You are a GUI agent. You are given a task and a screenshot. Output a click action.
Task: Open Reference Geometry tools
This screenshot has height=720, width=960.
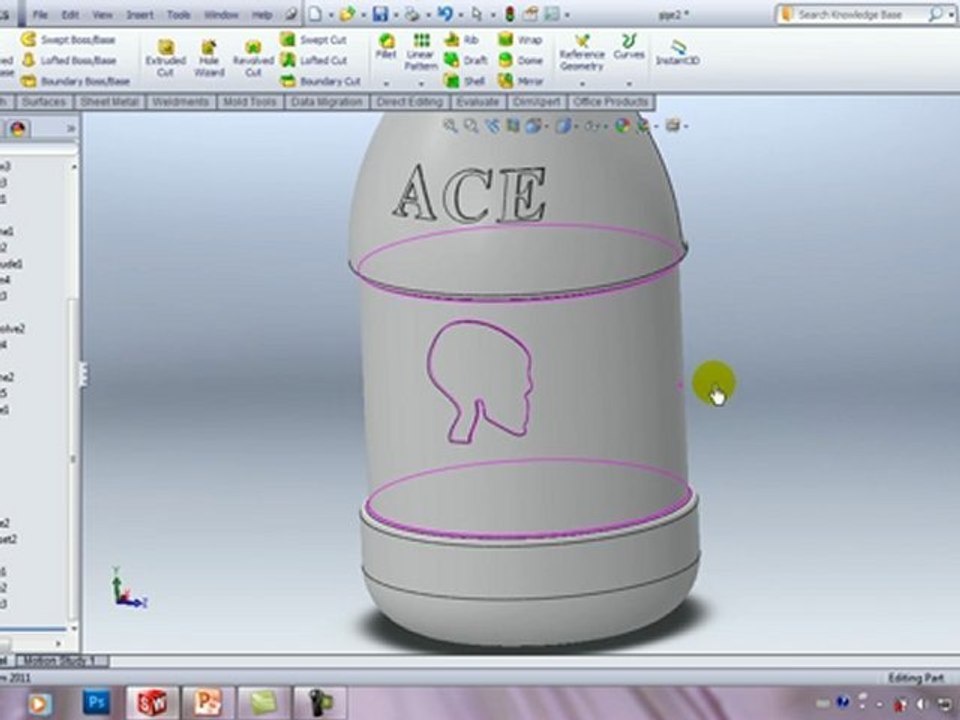[582, 53]
